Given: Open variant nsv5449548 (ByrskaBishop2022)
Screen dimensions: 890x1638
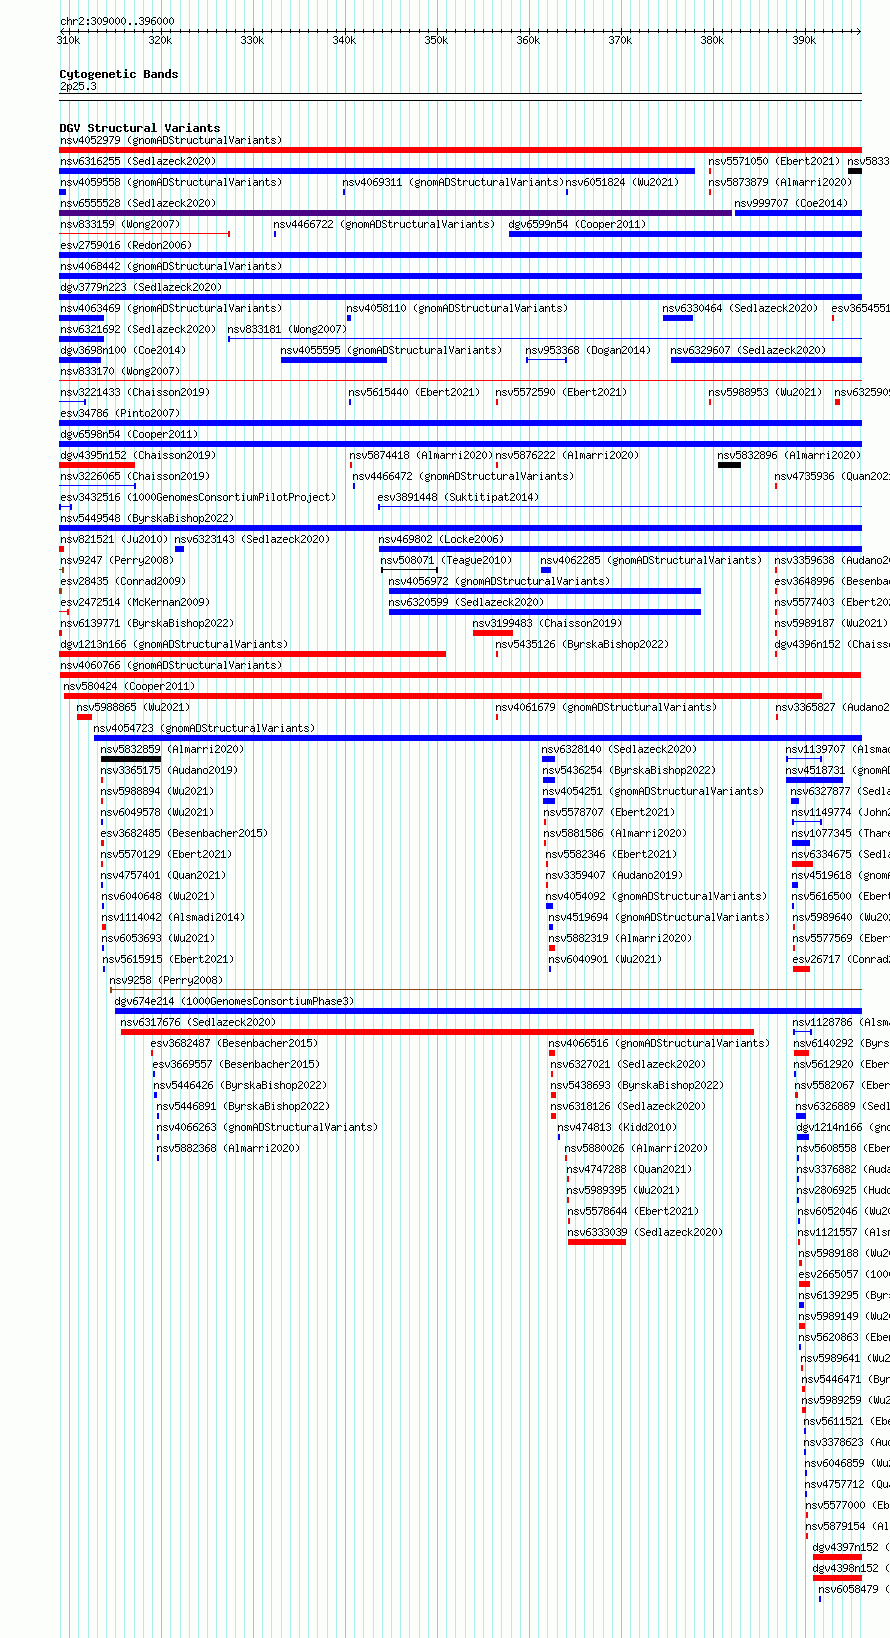Looking at the screenshot, I should [147, 518].
